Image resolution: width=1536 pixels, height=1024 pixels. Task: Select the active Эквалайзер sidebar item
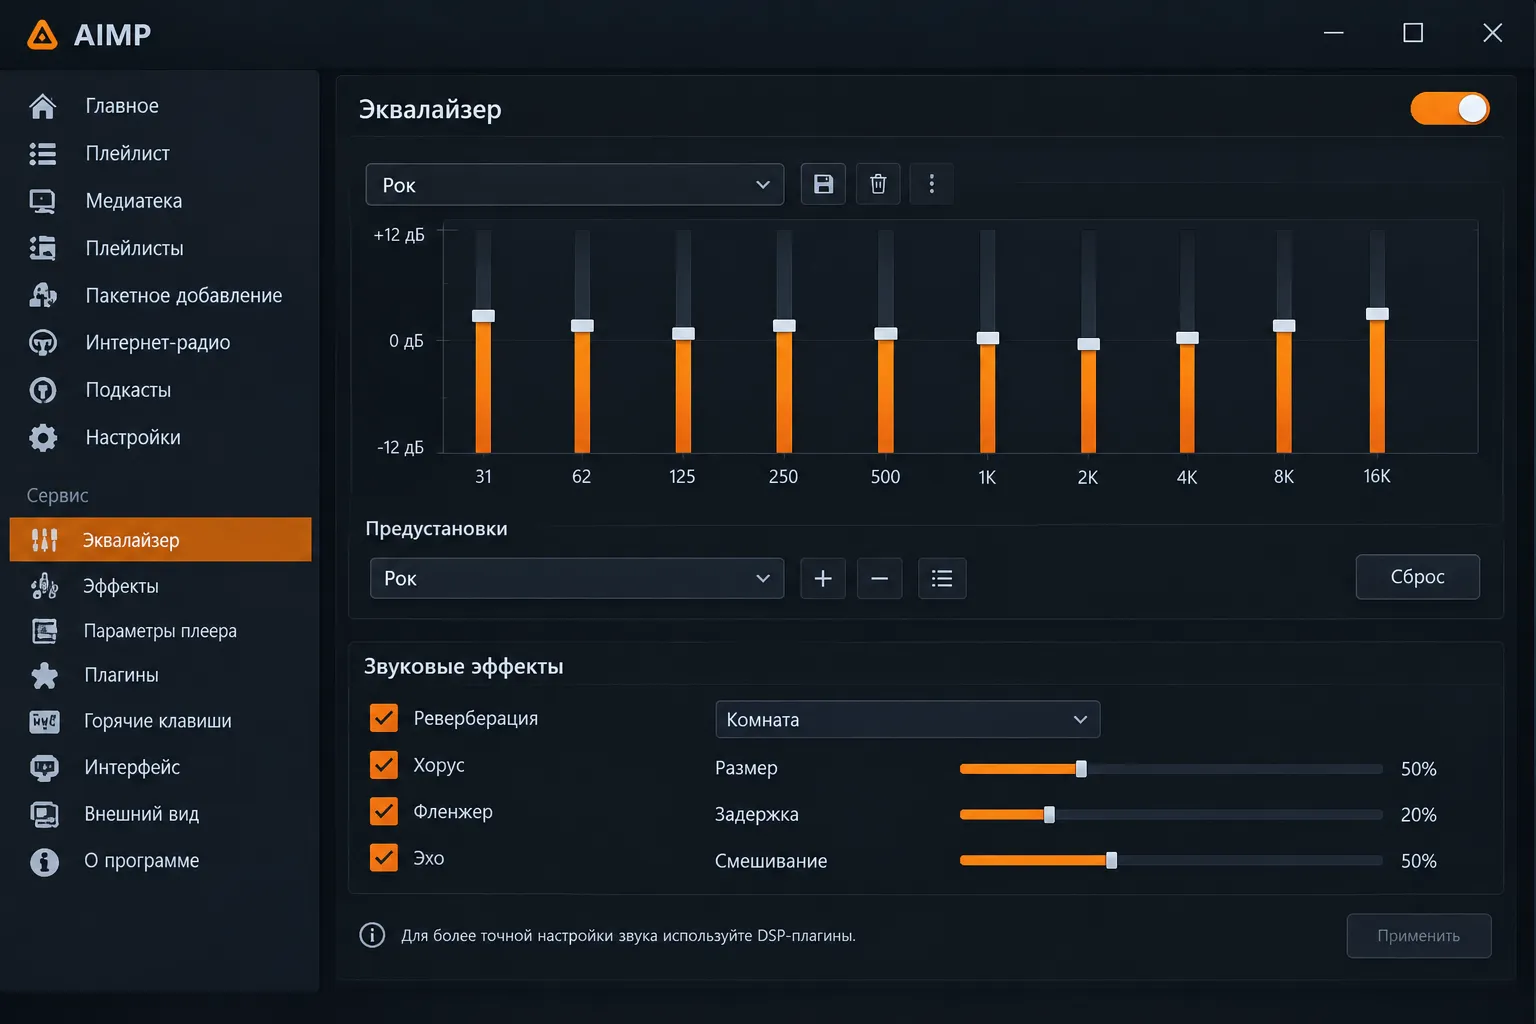click(160, 540)
